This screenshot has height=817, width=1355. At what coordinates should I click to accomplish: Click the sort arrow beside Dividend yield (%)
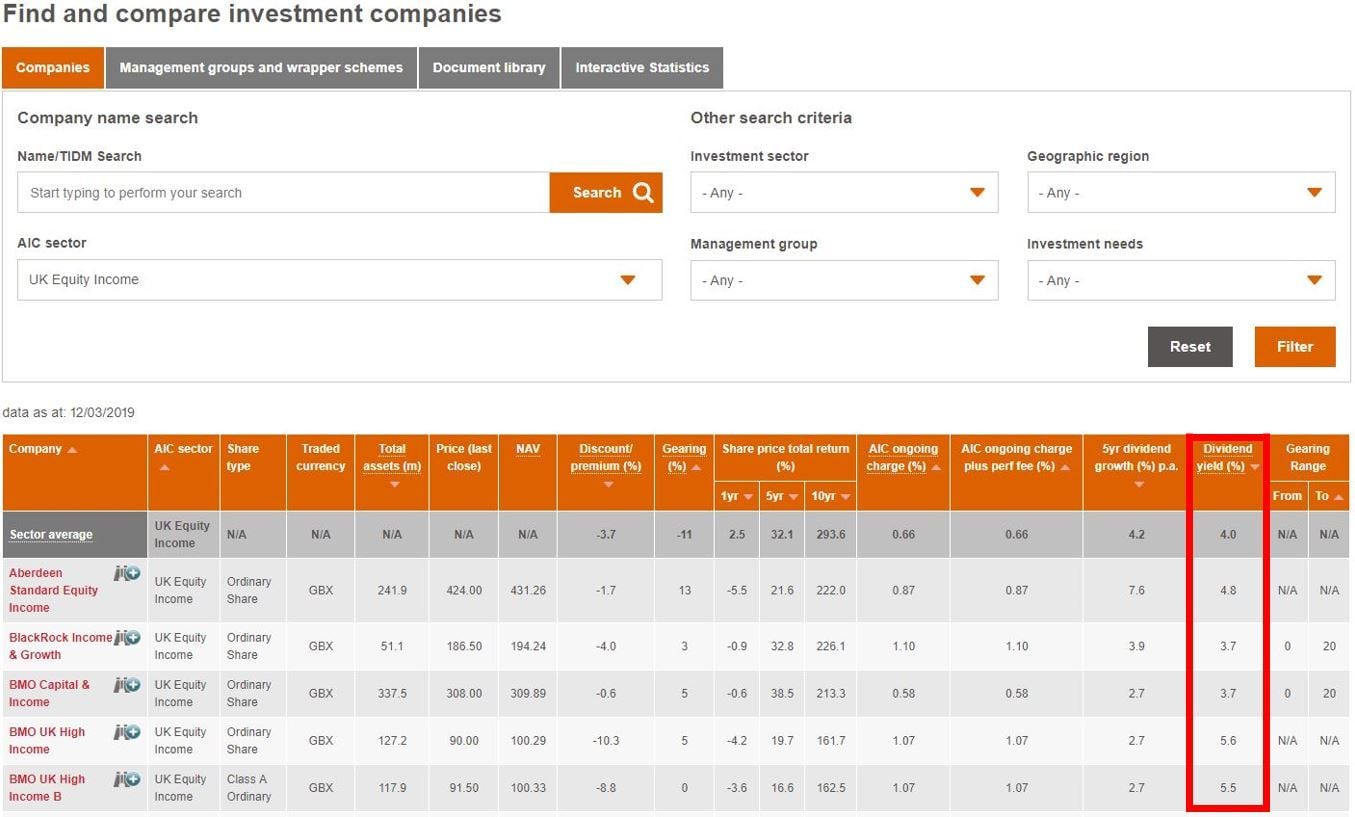(x=1255, y=467)
